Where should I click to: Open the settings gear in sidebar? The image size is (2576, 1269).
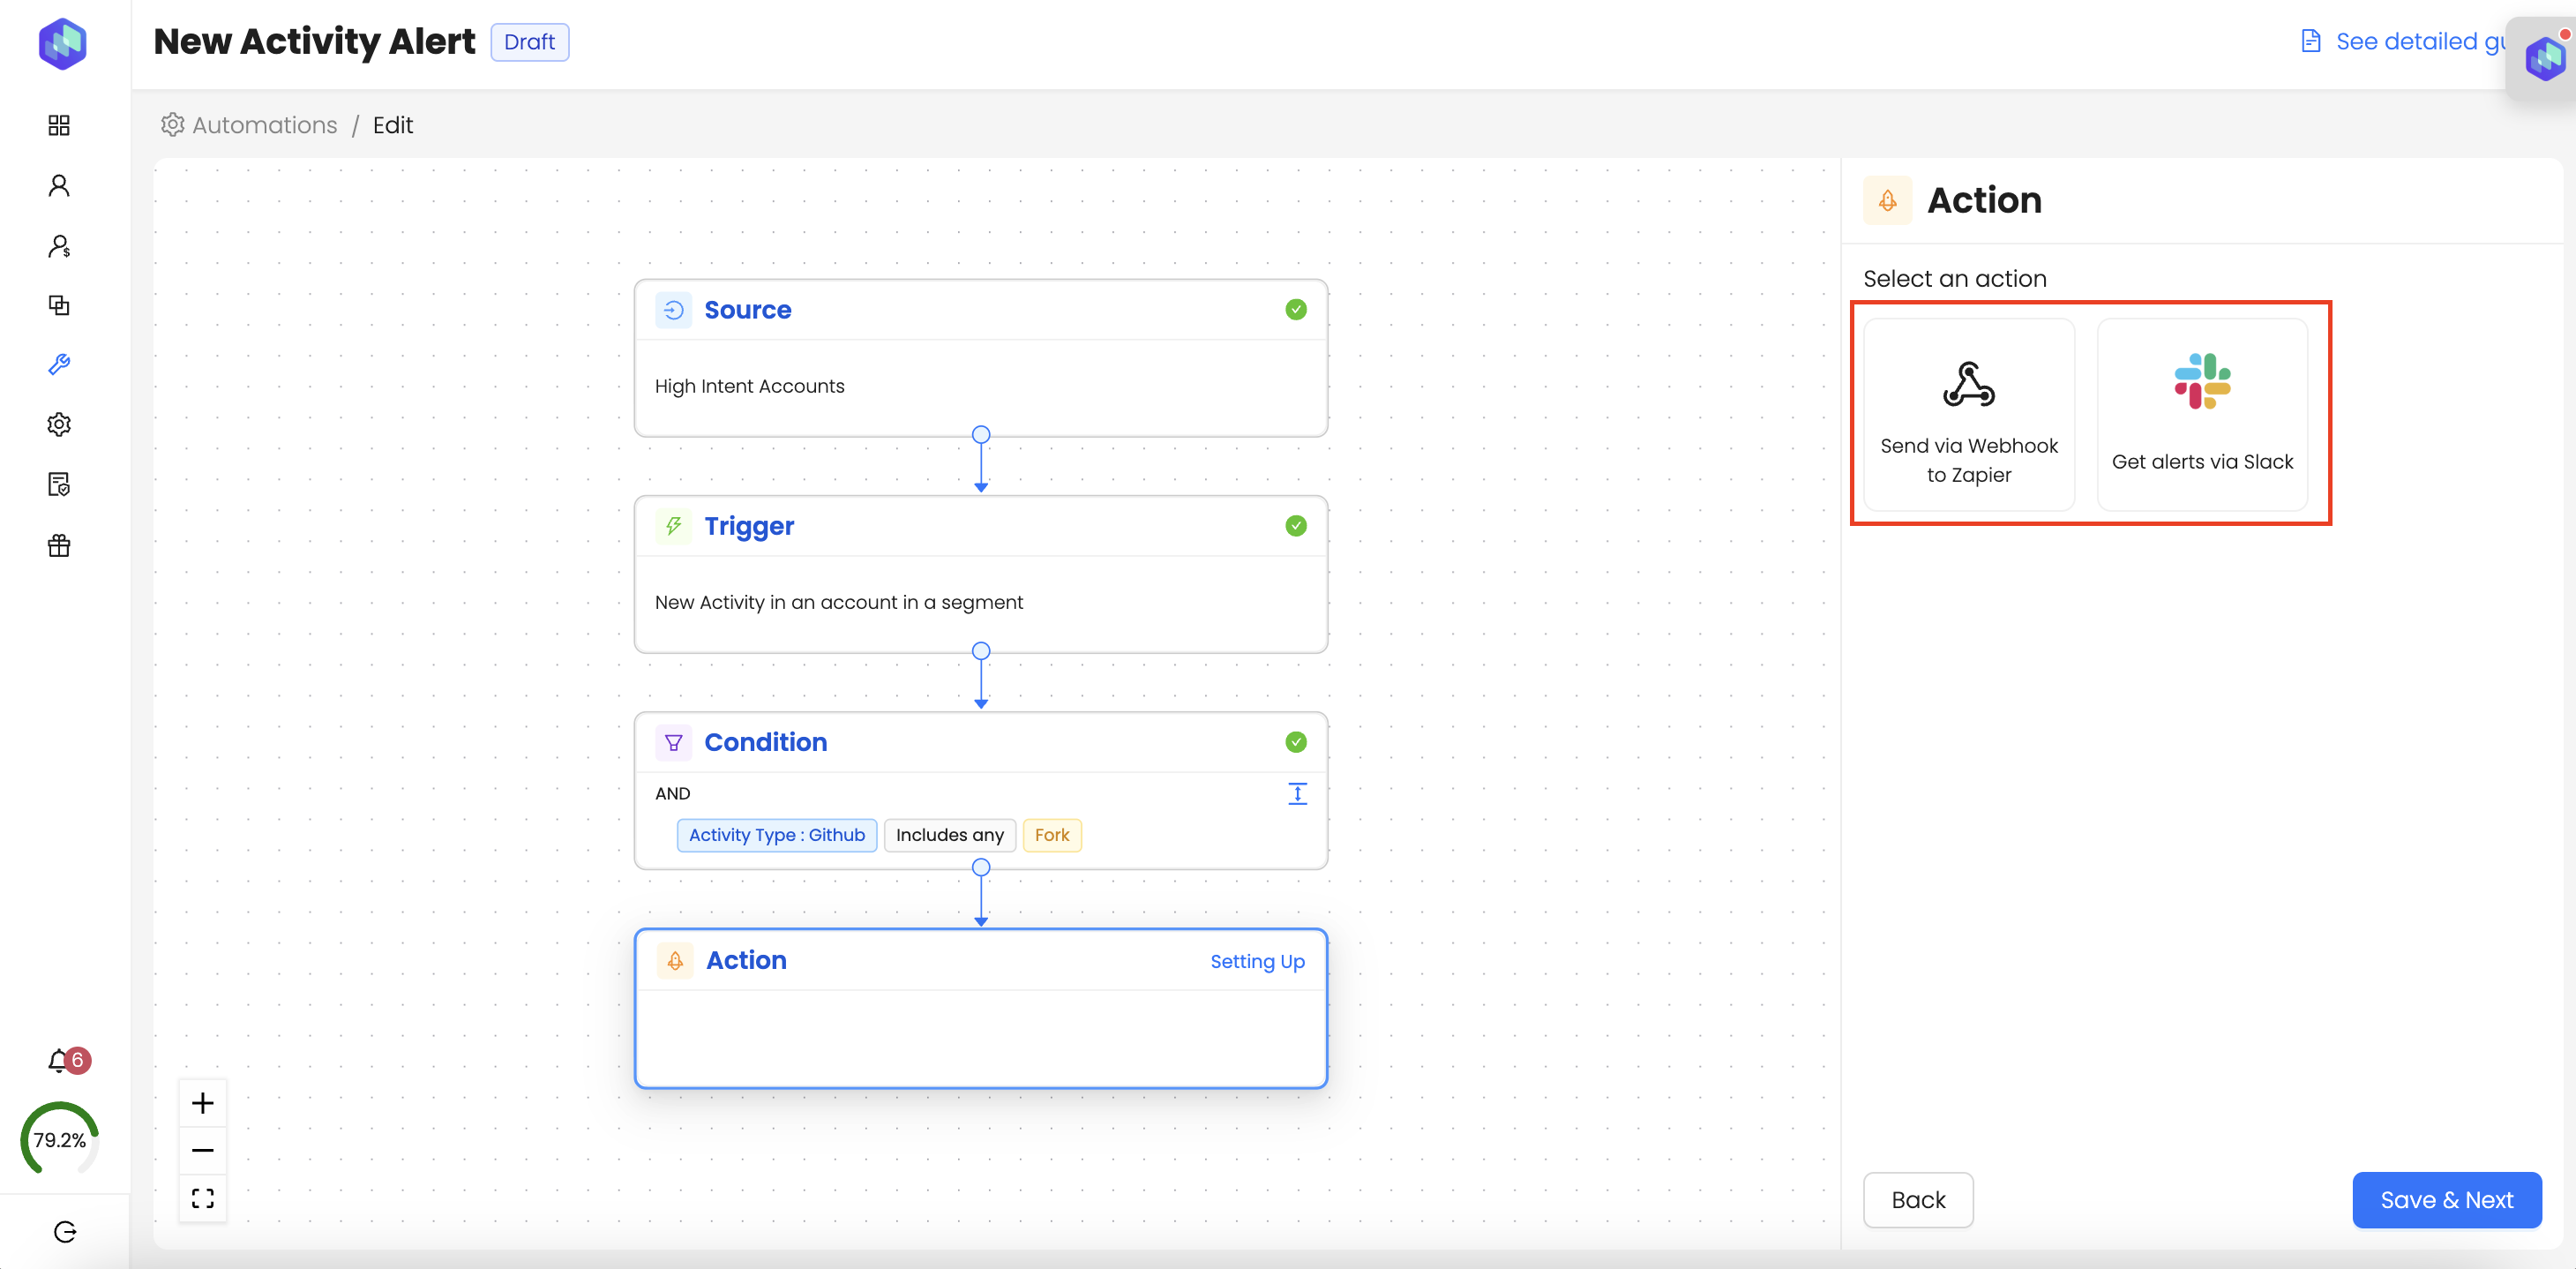pos(59,425)
